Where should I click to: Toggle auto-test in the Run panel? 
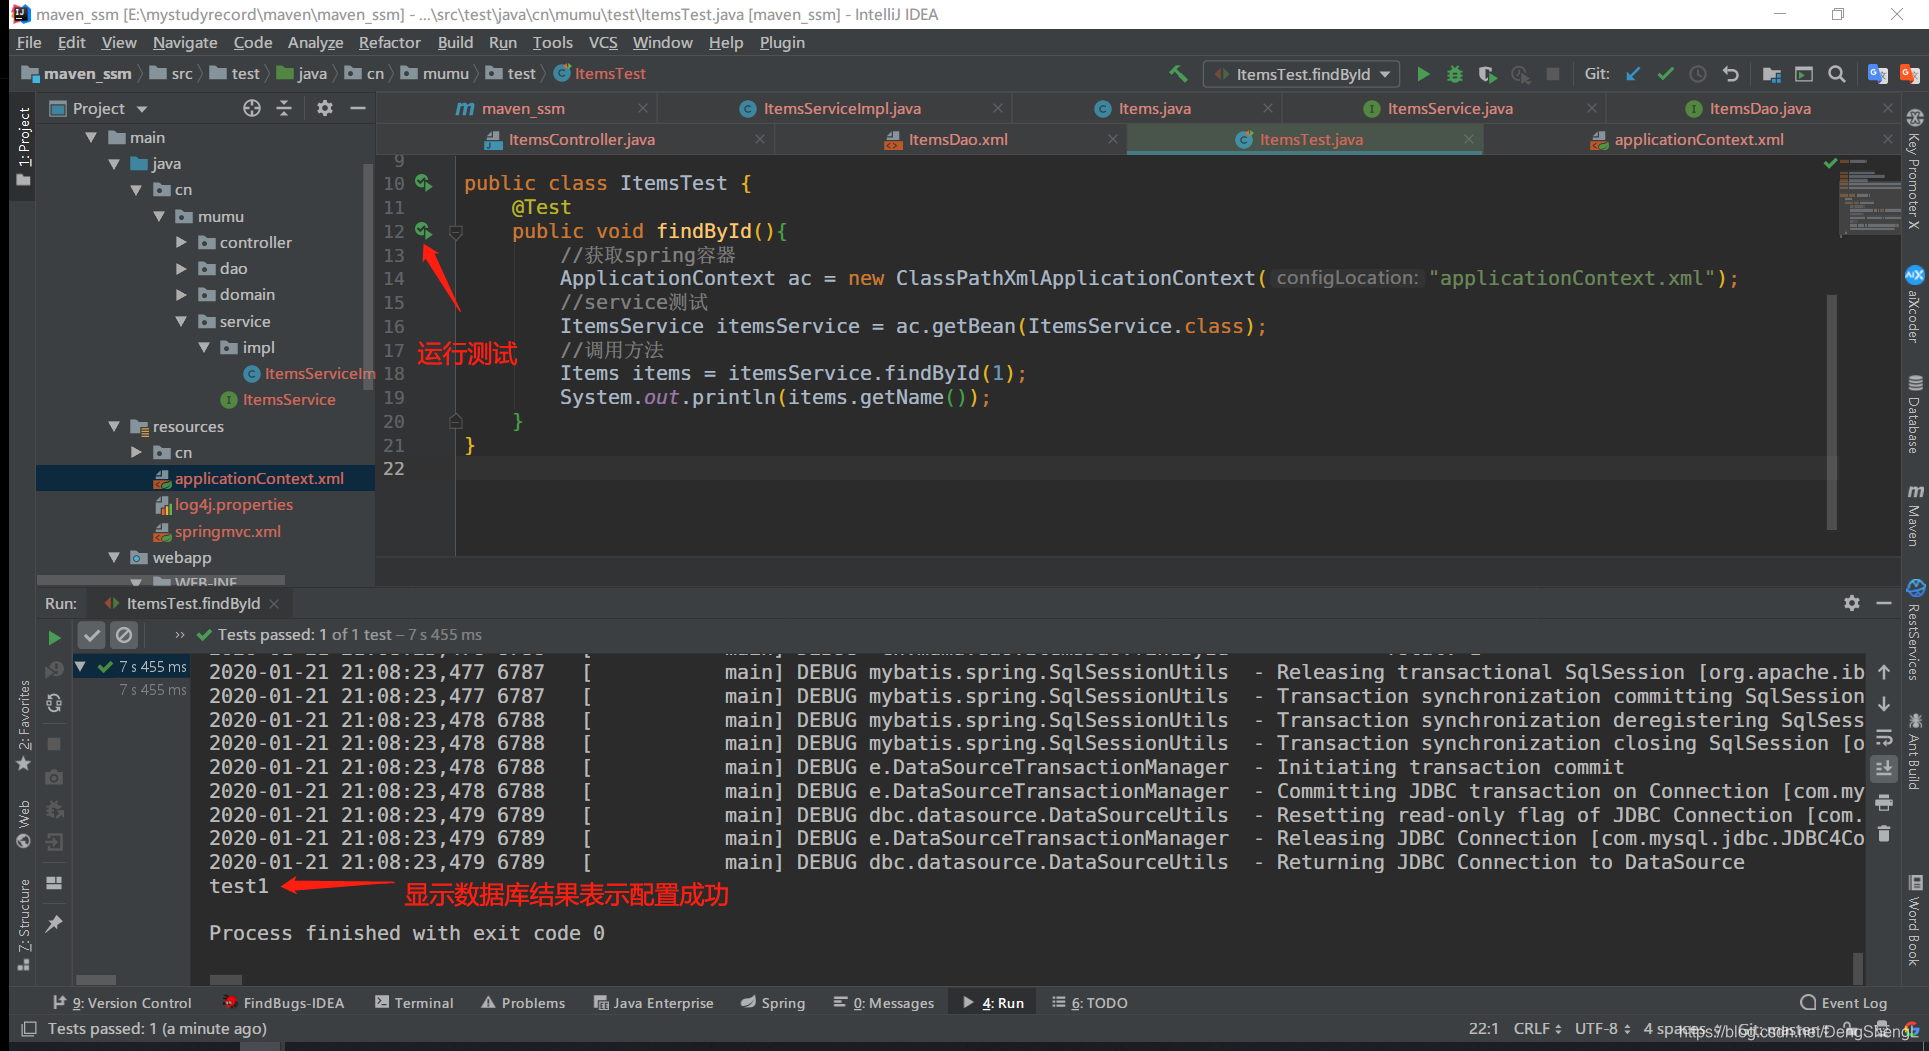click(55, 703)
